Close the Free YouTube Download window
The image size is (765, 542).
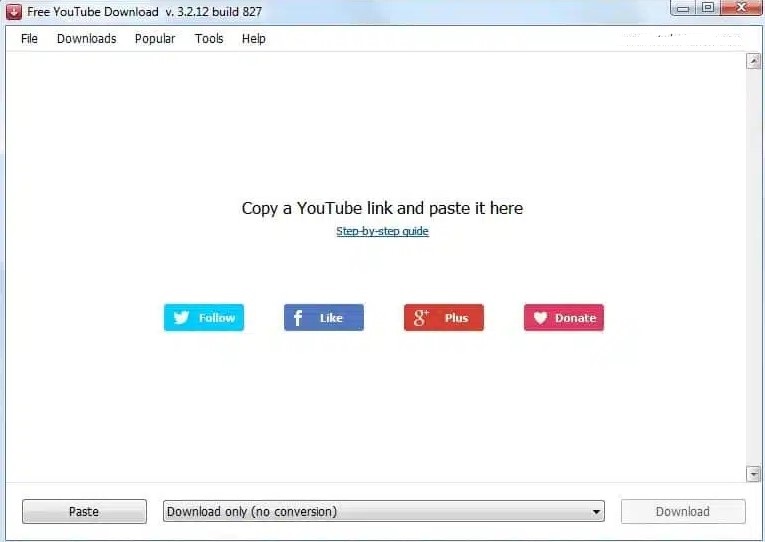tap(741, 8)
